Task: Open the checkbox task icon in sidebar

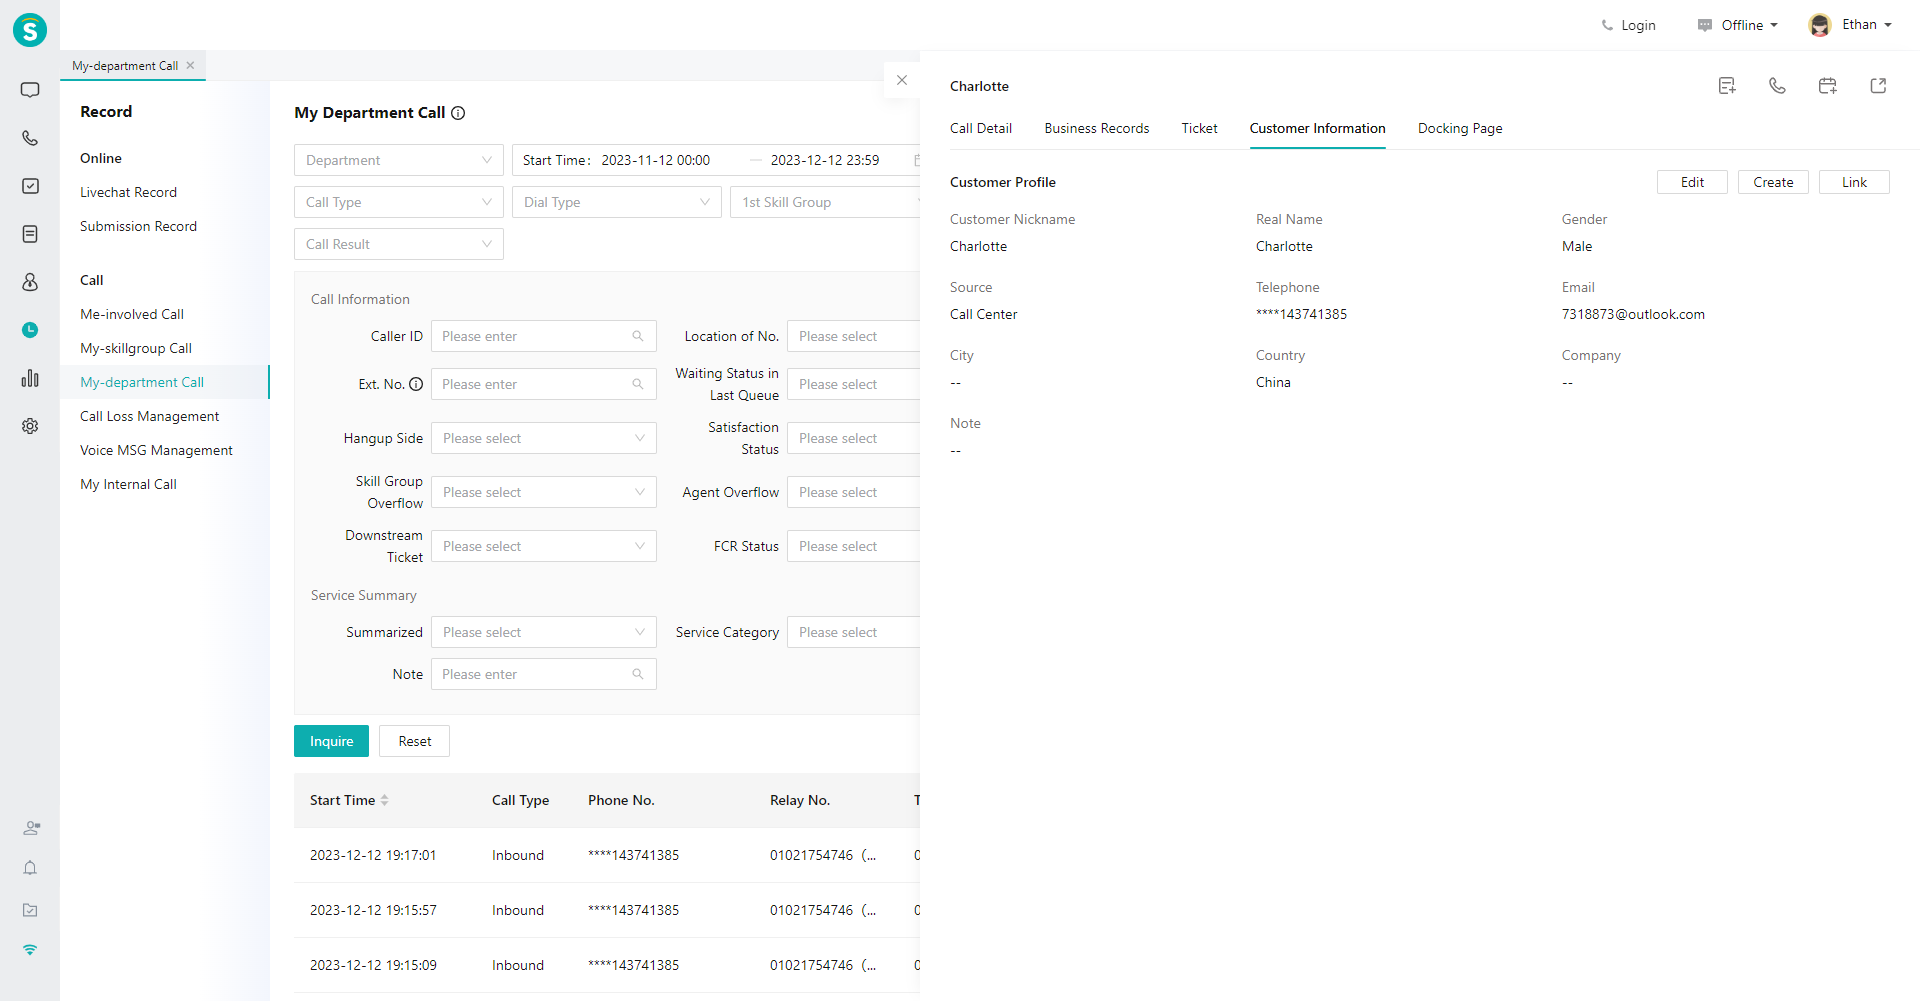Action: 30,186
